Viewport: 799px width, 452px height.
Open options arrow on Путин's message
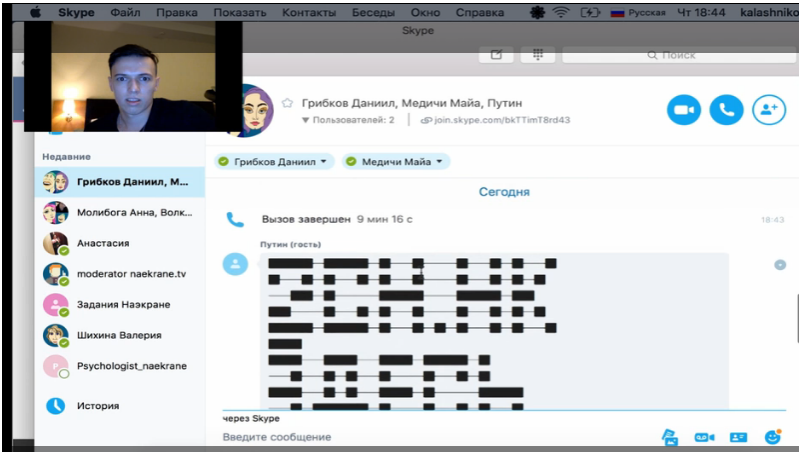(780, 264)
